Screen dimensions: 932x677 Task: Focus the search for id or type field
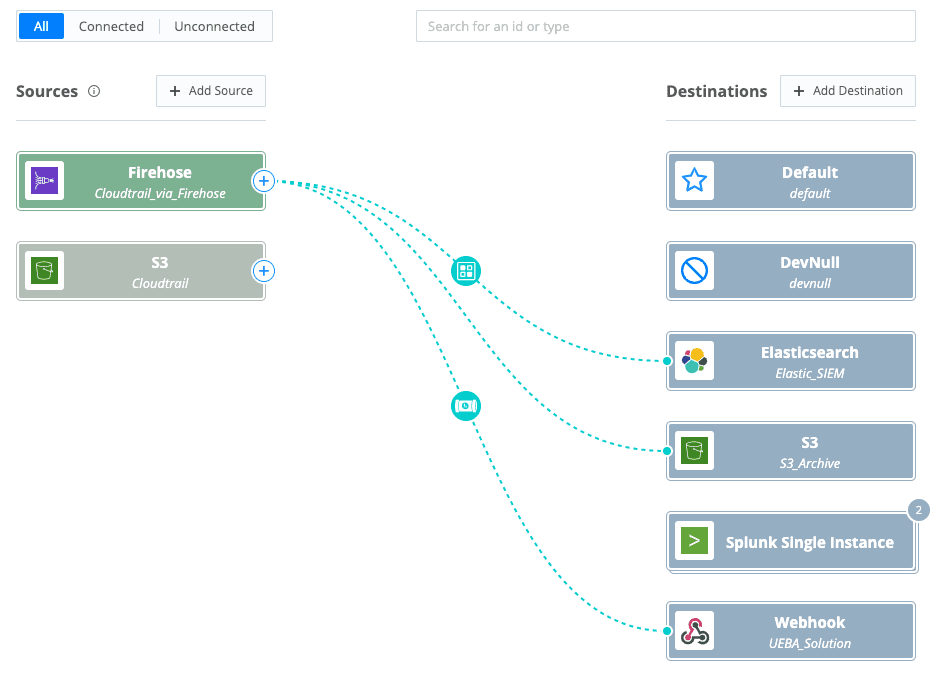tap(665, 27)
